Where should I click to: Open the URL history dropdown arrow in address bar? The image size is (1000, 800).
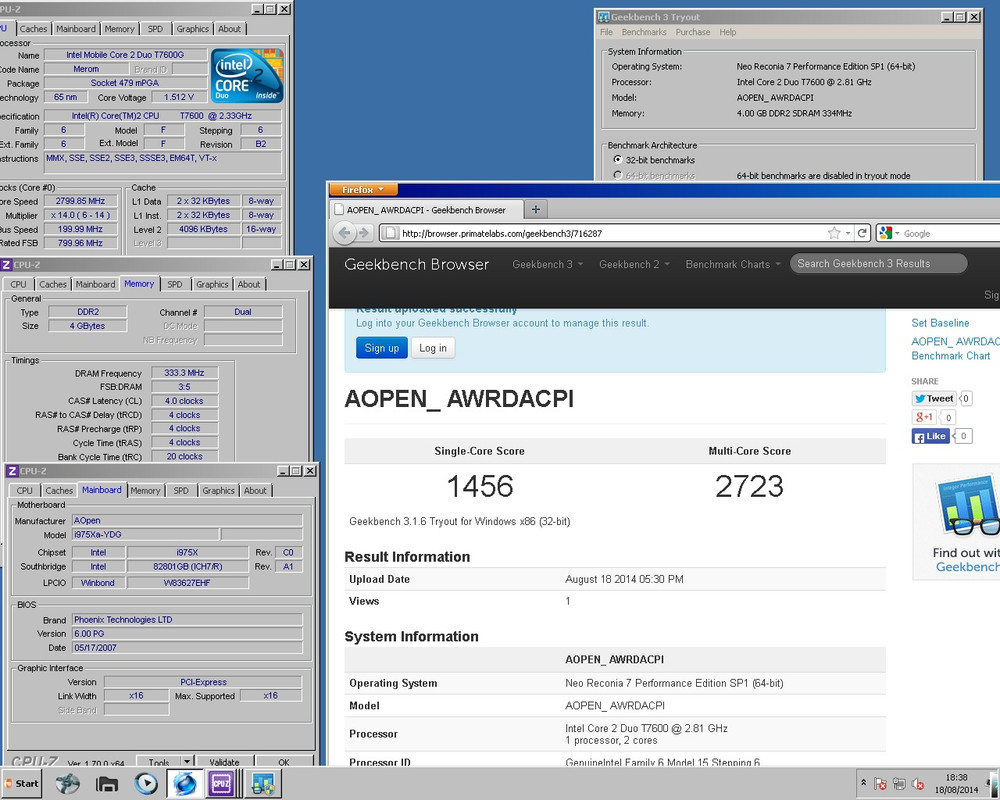(848, 233)
